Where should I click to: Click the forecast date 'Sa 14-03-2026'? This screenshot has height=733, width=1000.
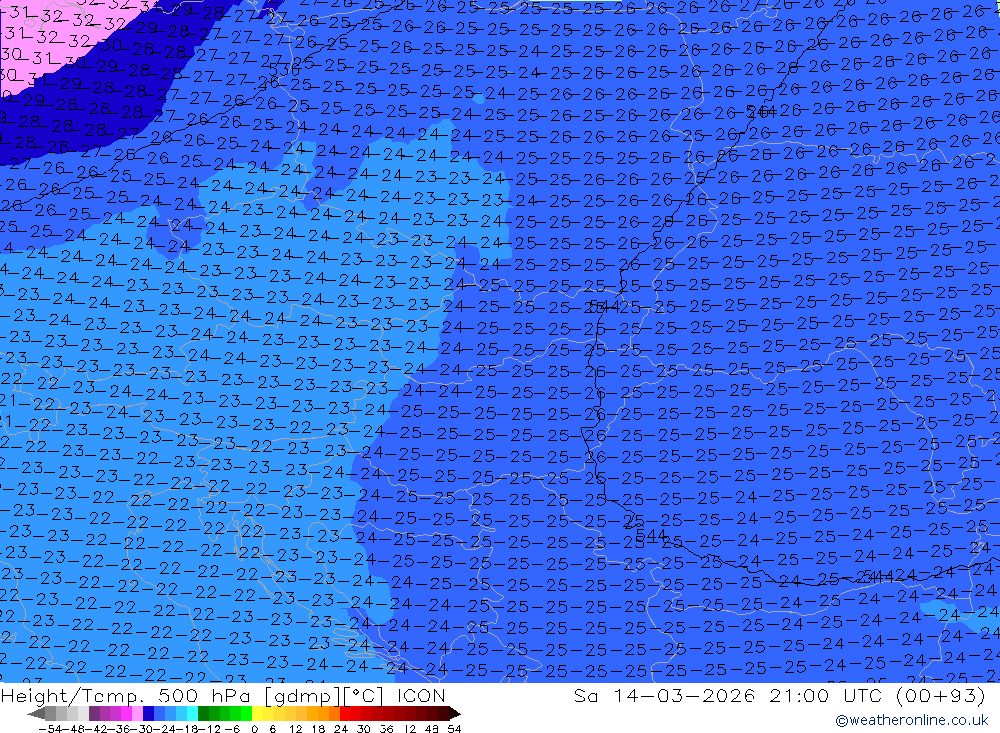click(x=664, y=695)
